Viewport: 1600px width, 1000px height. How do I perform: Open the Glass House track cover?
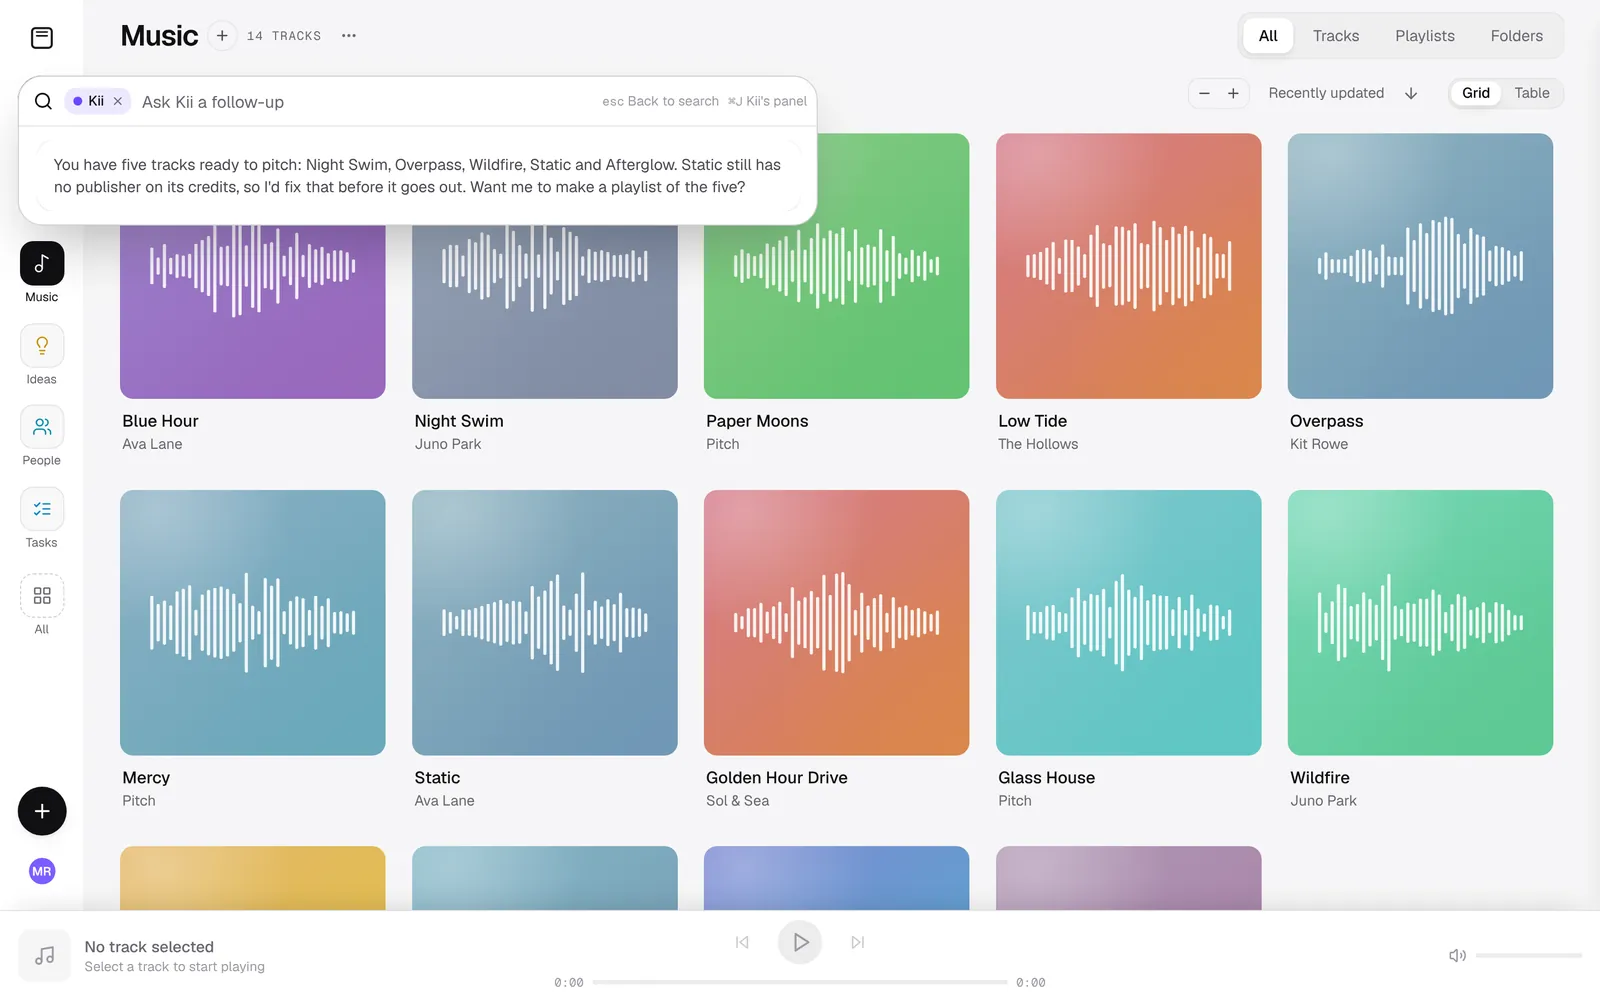[x=1128, y=622]
